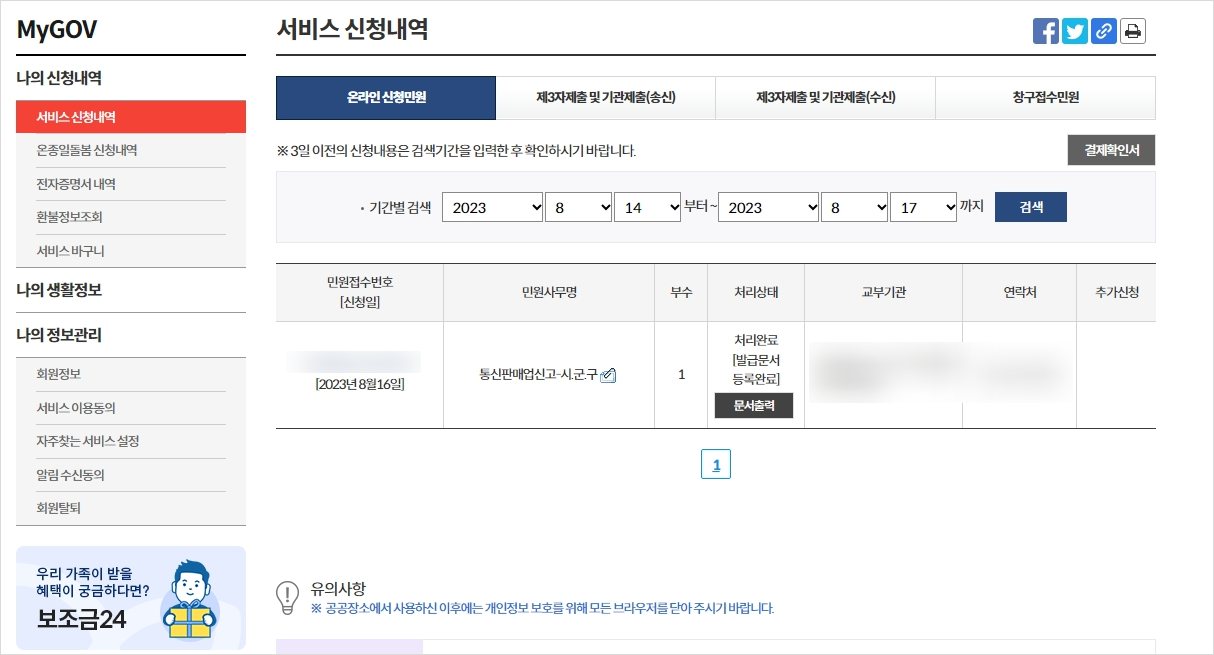Switch to the 창구접수민원 tab
The width and height of the screenshot is (1214, 655).
(x=1045, y=98)
